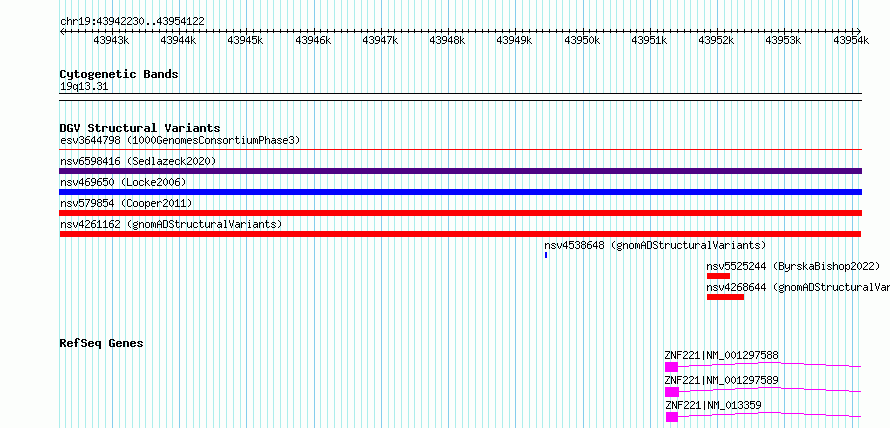The width and height of the screenshot is (890, 428).
Task: Open nsv4261162 gnomAD variant label
Action: 171,224
